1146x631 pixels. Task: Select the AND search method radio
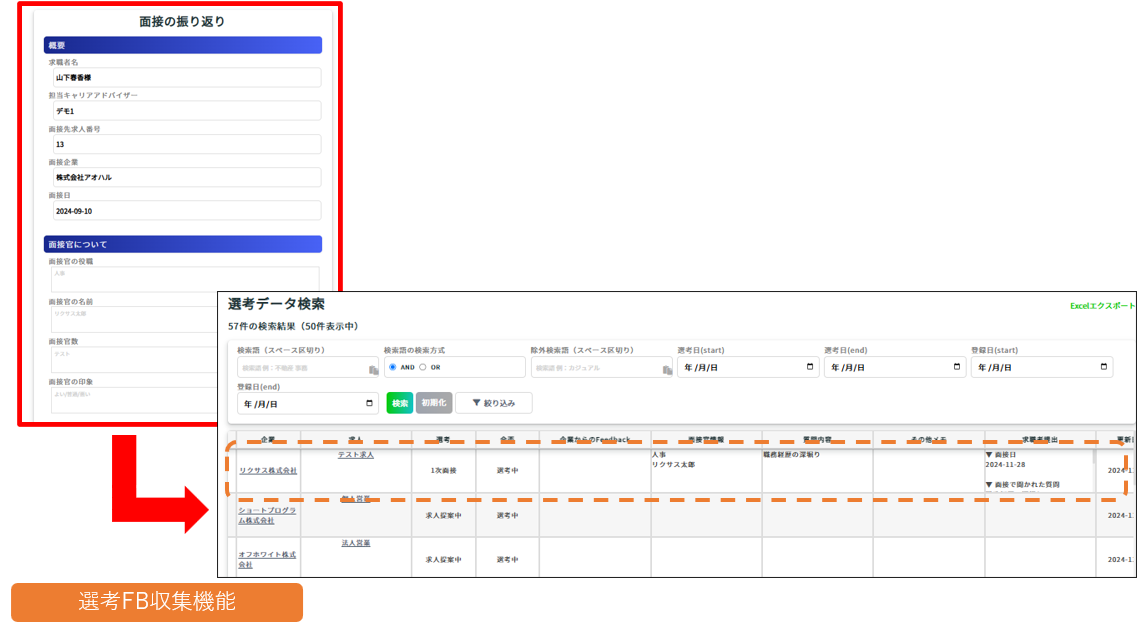(393, 367)
